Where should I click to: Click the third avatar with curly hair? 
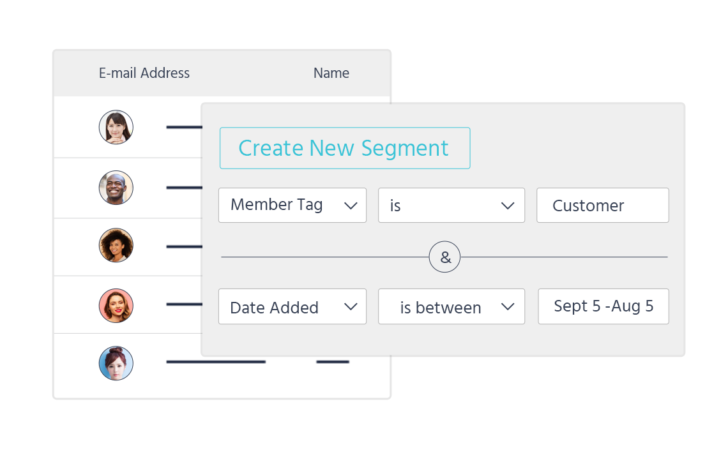coord(116,245)
